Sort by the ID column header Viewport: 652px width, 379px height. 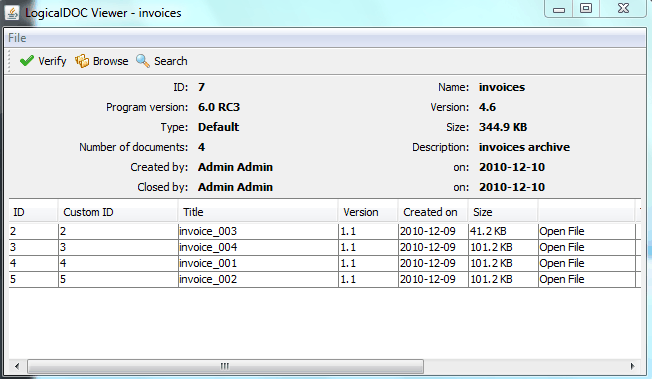click(33, 212)
